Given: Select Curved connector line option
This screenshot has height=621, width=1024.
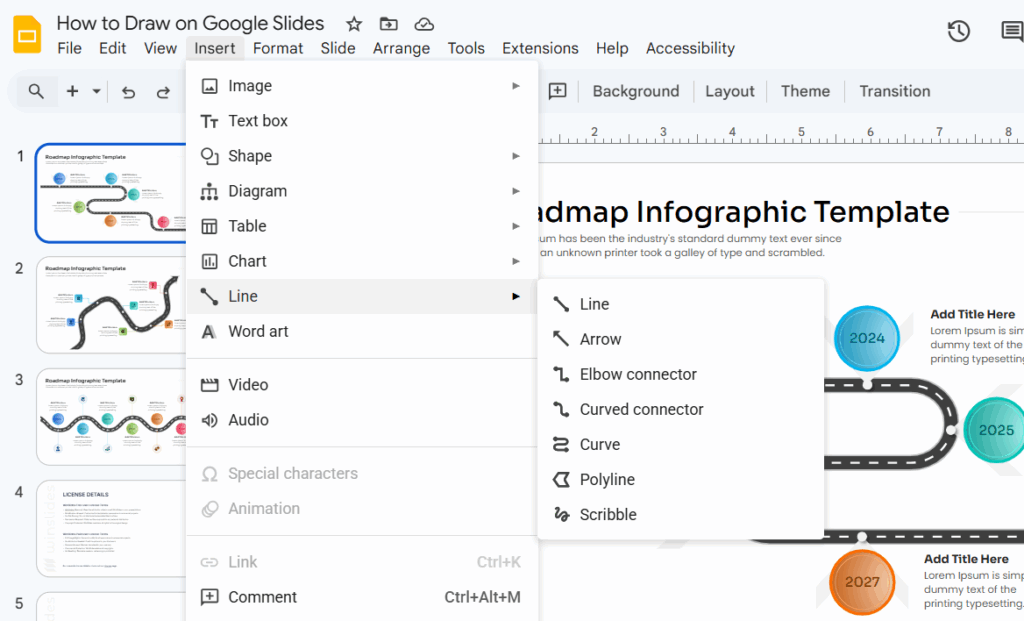Looking at the screenshot, I should (641, 409).
